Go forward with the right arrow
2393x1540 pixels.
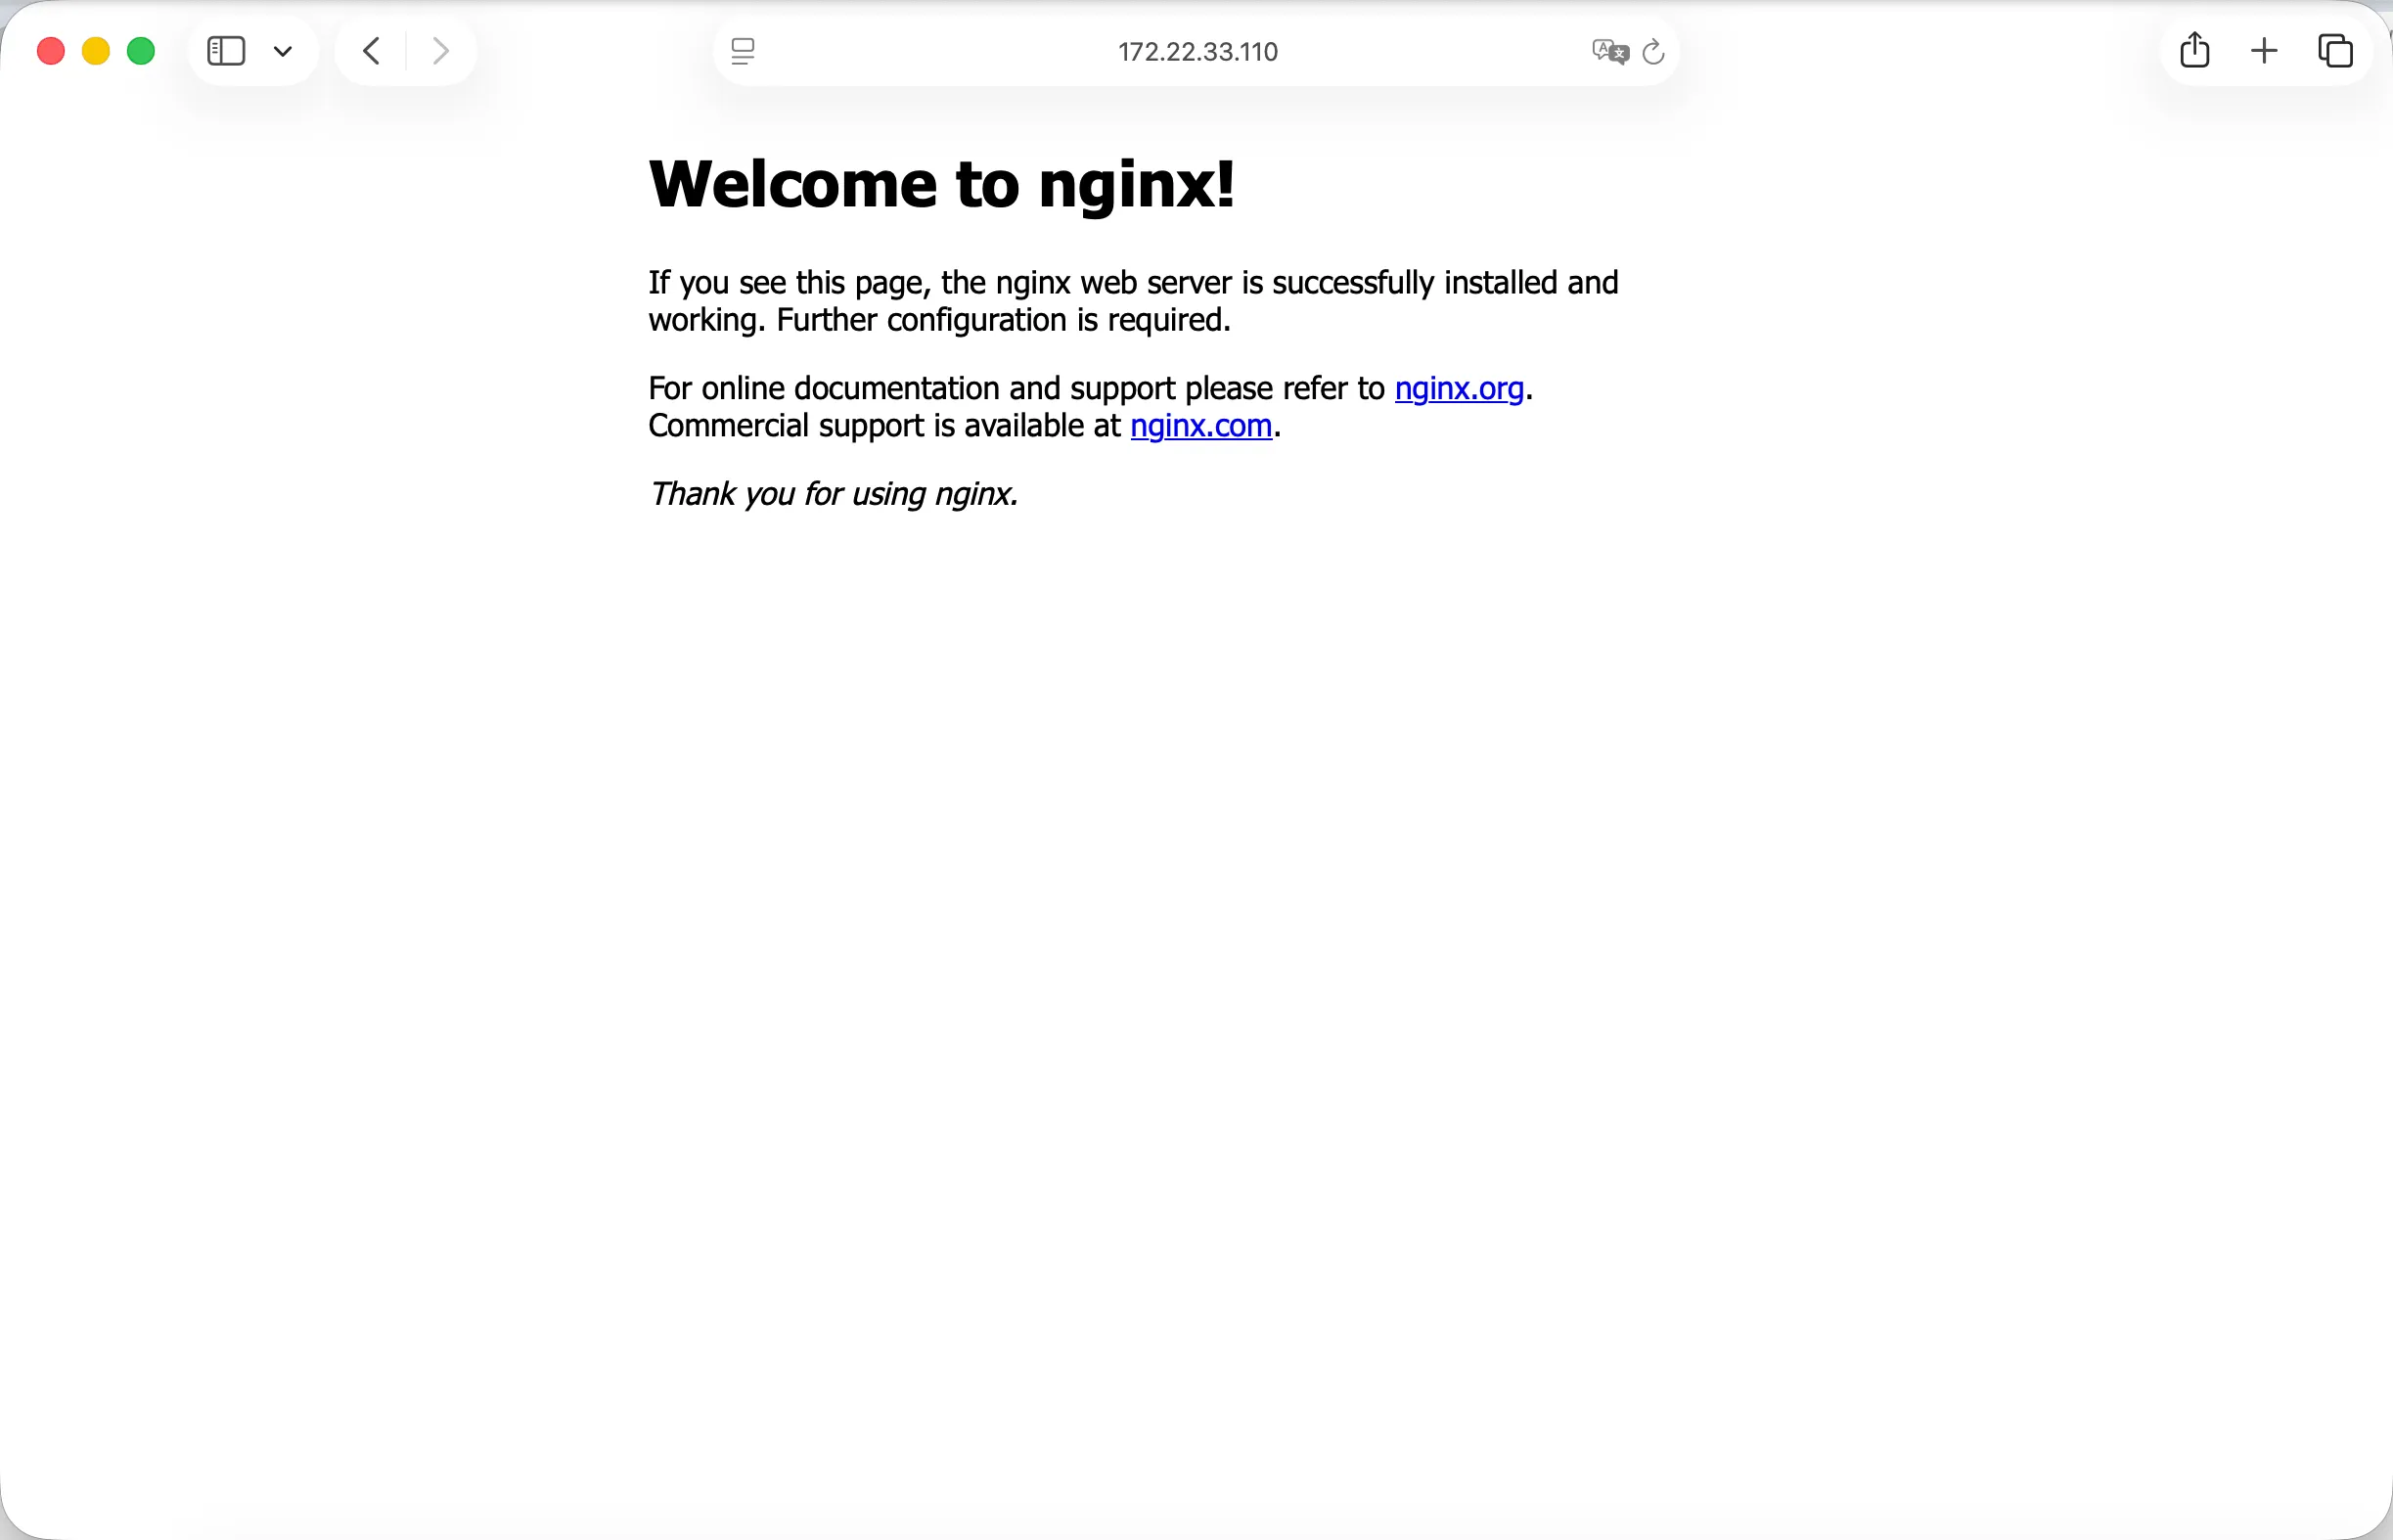coord(440,51)
